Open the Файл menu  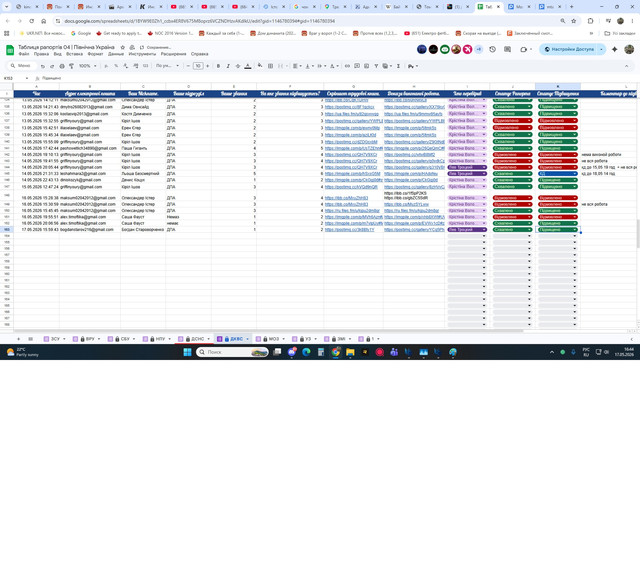tap(24, 54)
